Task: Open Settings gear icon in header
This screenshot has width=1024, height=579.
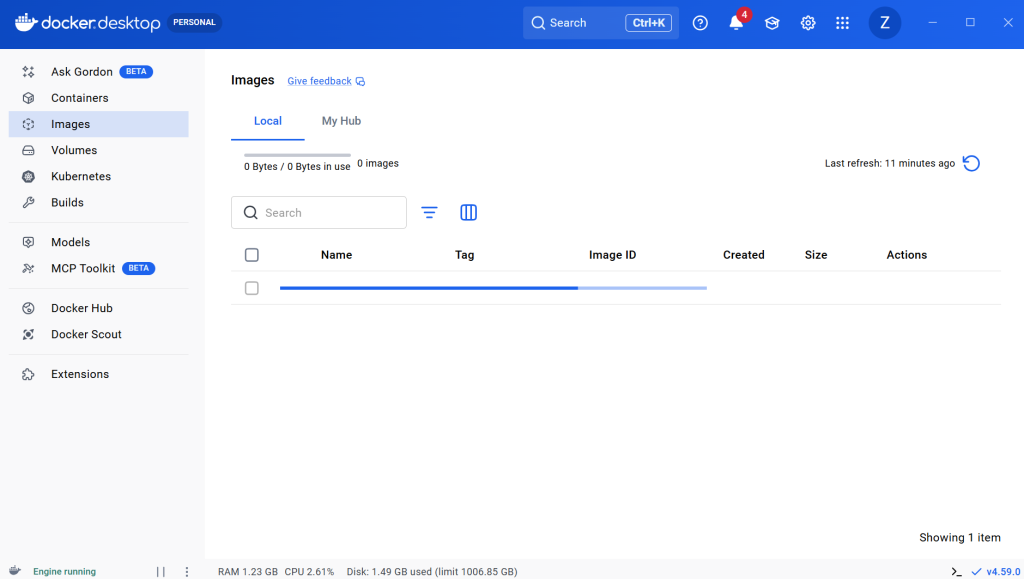Action: coord(808,23)
